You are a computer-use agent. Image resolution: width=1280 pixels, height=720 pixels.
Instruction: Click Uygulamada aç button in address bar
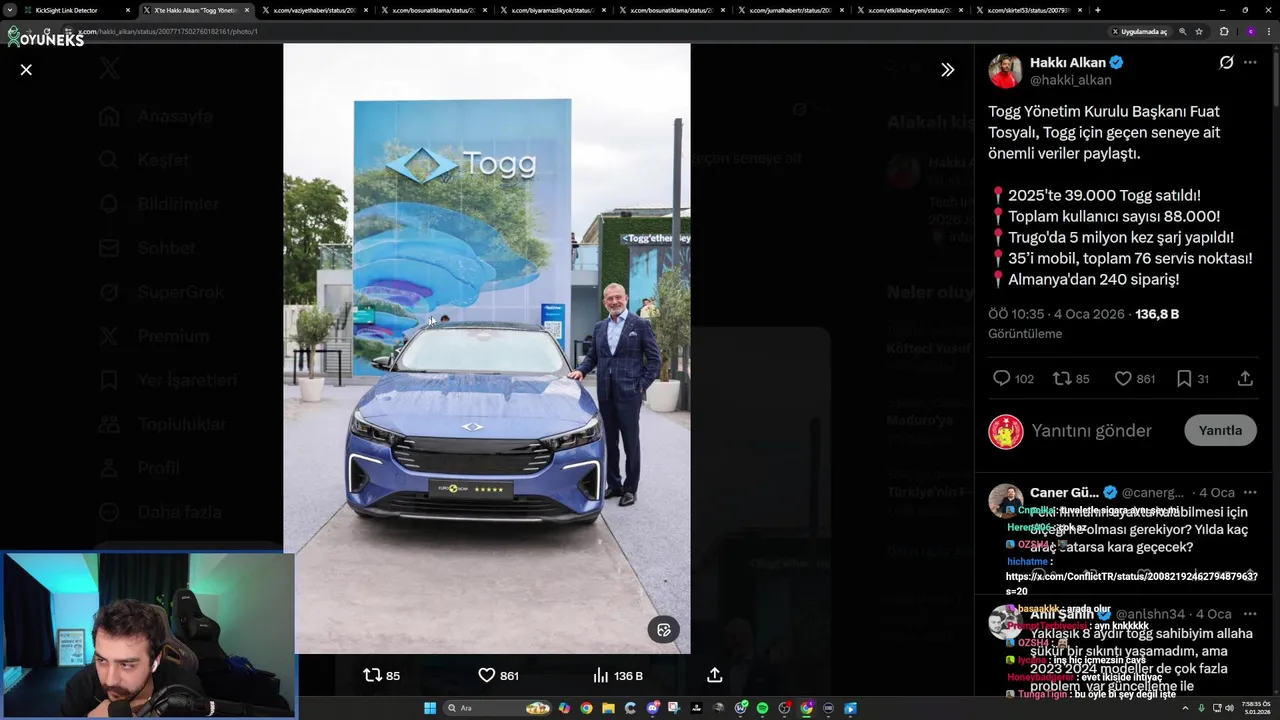(x=1139, y=31)
